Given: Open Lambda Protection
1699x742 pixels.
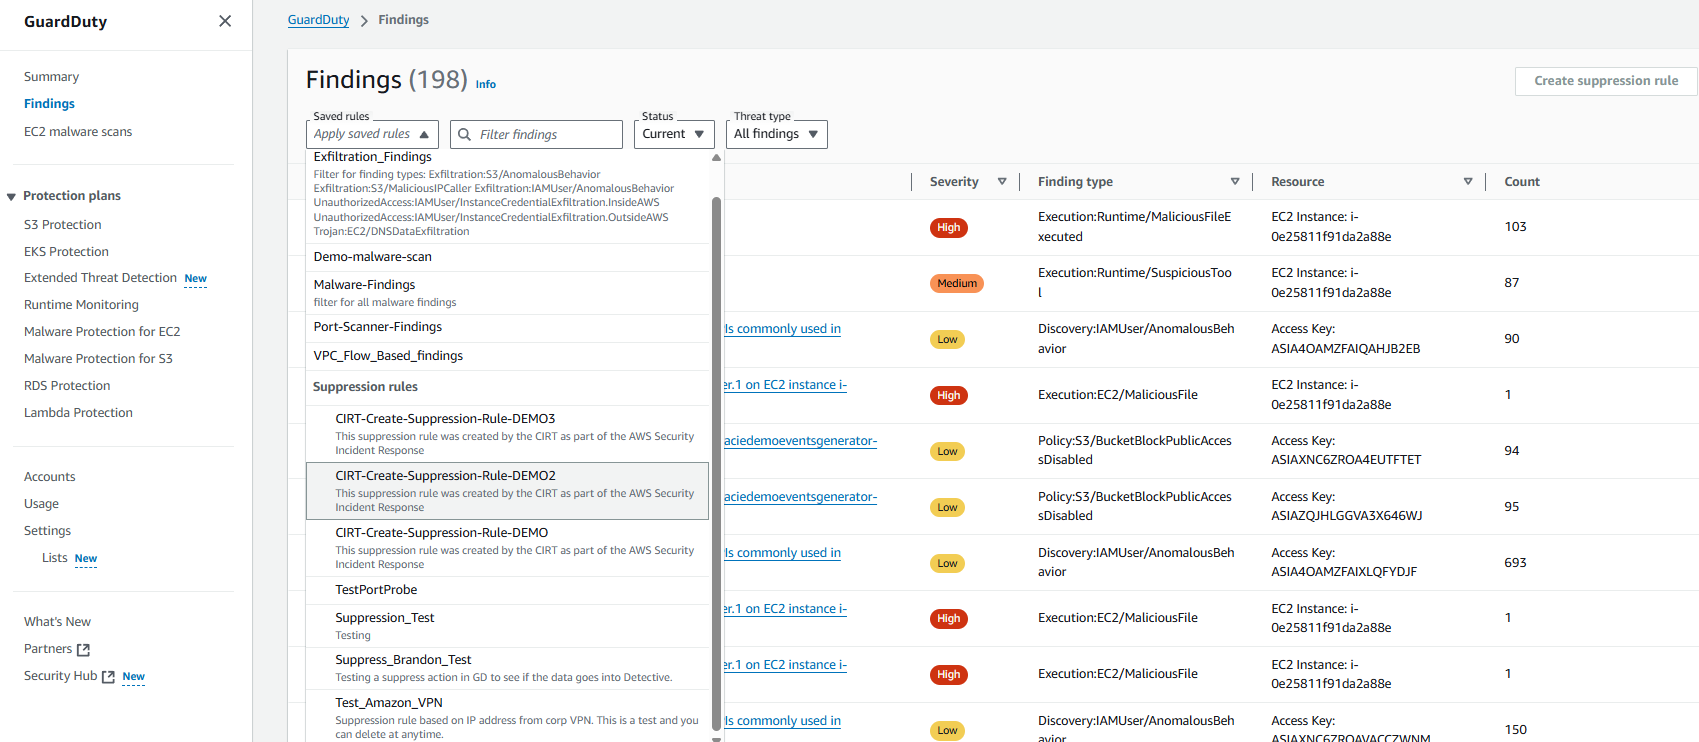Looking at the screenshot, I should pos(78,413).
